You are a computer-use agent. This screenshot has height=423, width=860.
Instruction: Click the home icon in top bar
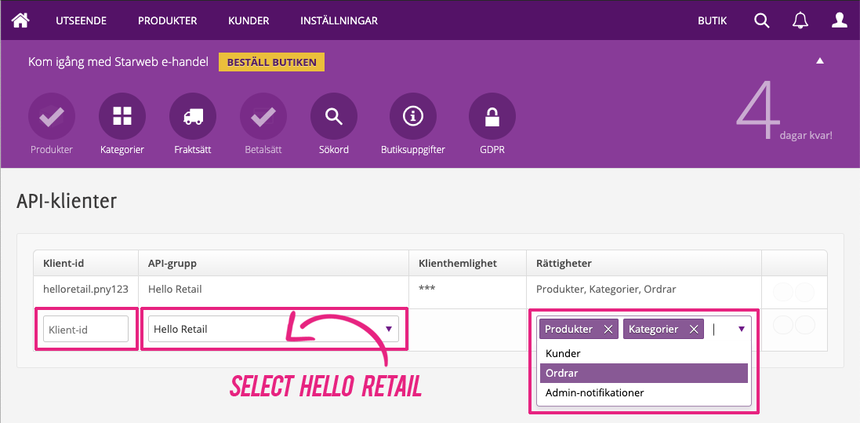(20, 20)
